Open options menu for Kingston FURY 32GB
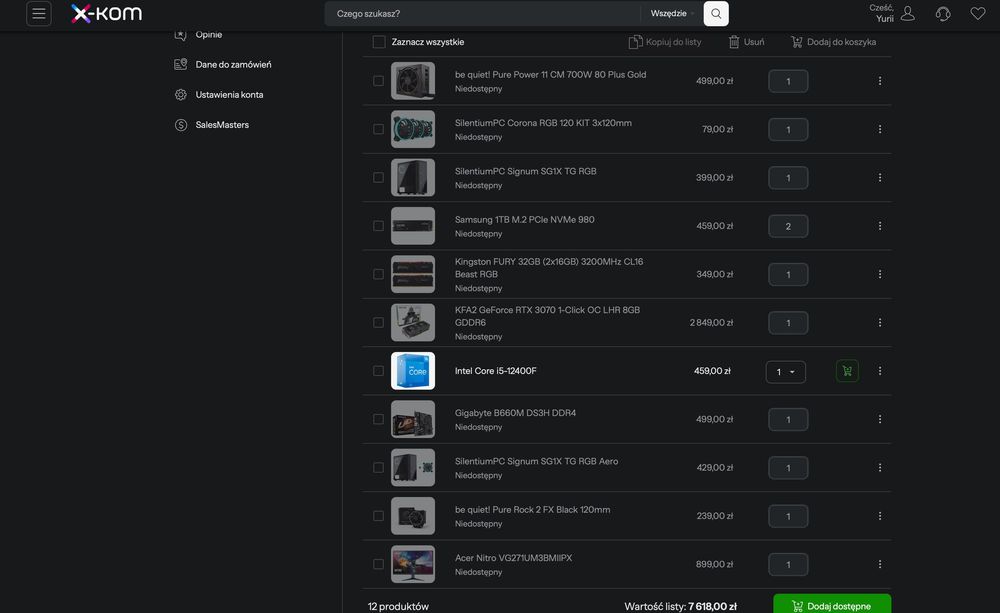Screen dimensions: 1000x613 pyautogui.click(x=880, y=274)
